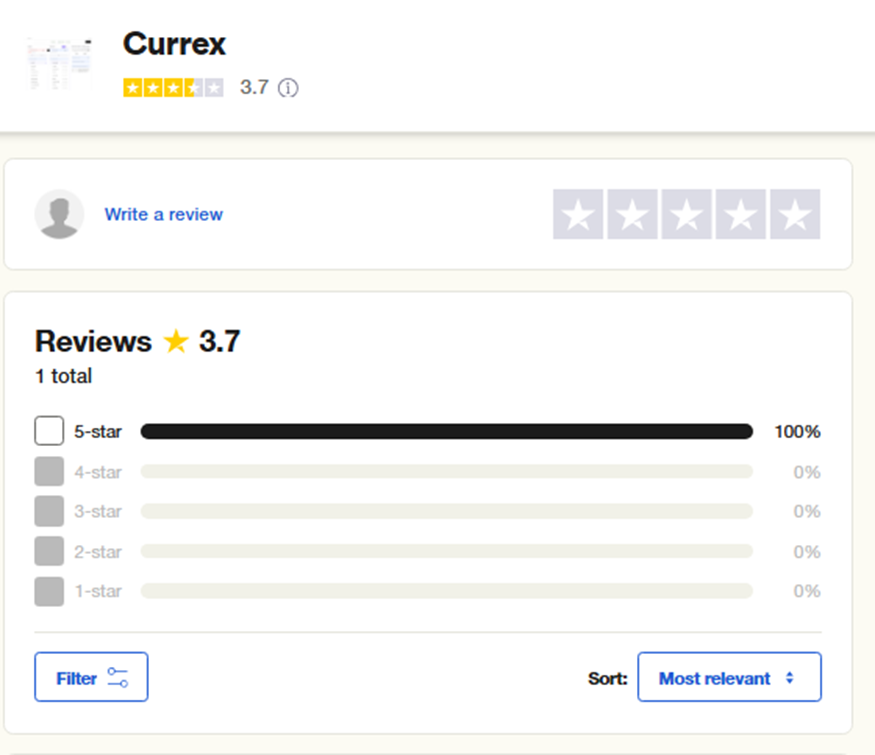Open the Most relevant sort dropdown
The width and height of the screenshot is (875, 755).
pyautogui.click(x=729, y=677)
